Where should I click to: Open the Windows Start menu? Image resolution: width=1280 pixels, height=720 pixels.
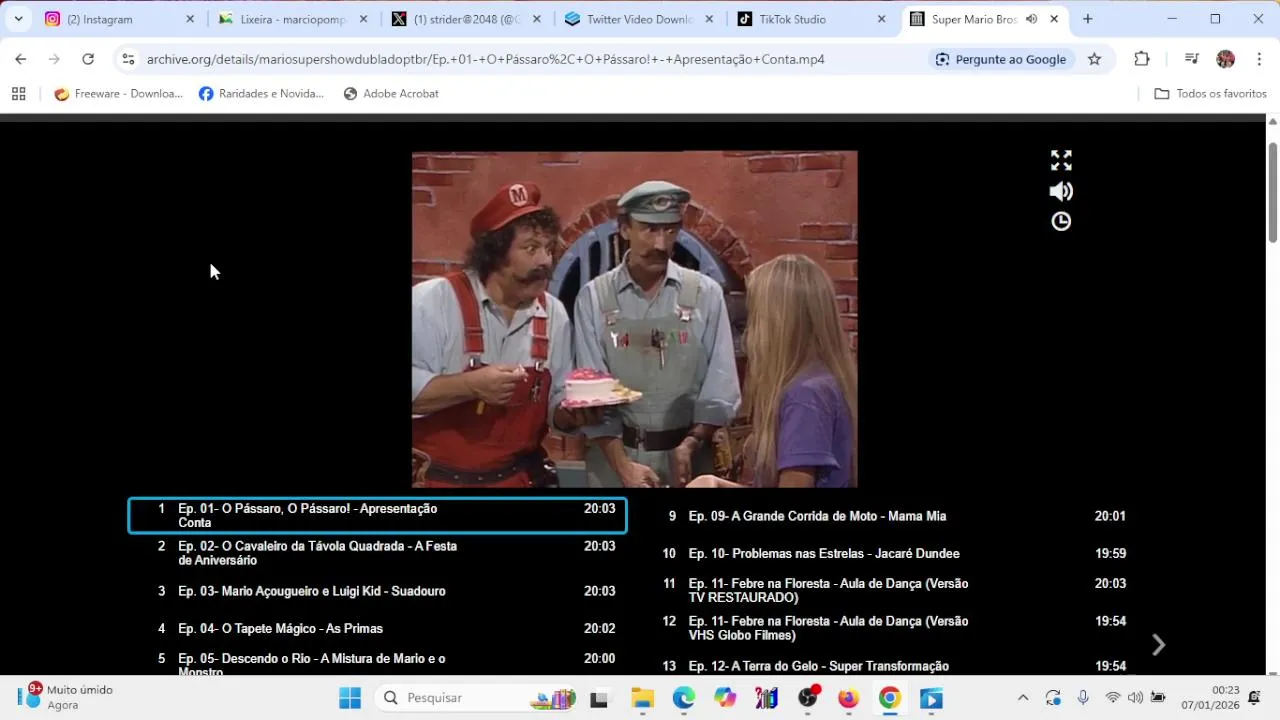350,698
